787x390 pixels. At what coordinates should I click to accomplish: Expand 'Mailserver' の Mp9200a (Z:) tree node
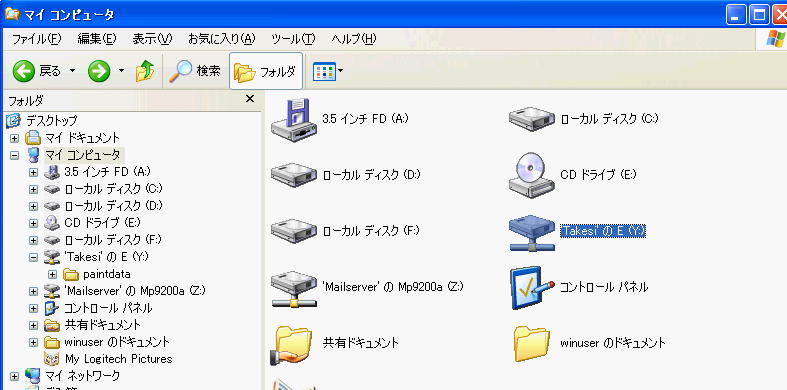(33, 292)
